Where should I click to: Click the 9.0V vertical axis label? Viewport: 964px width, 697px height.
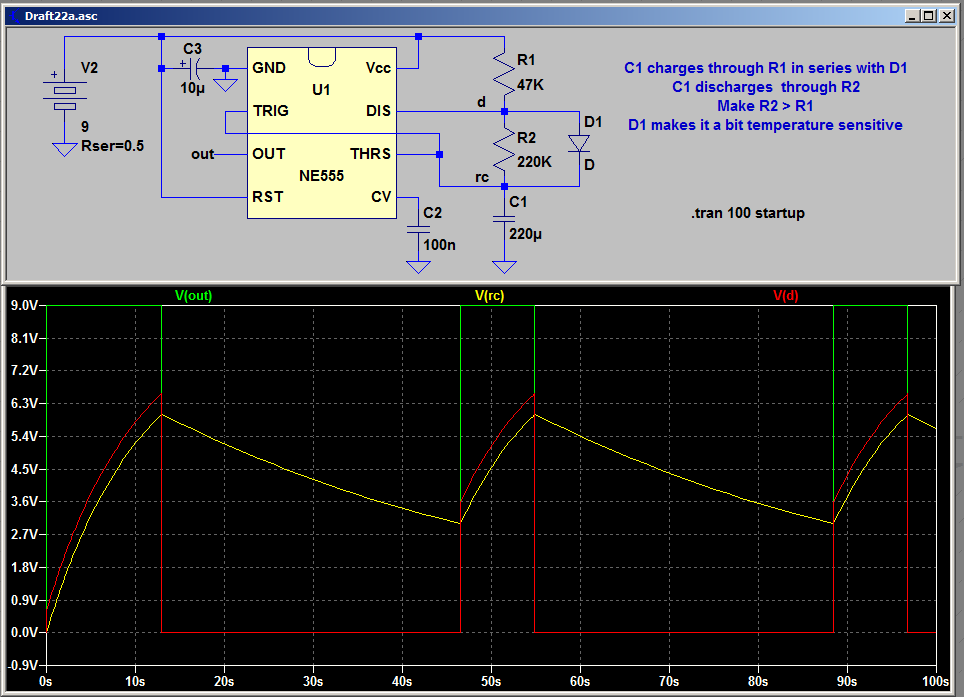click(25, 305)
